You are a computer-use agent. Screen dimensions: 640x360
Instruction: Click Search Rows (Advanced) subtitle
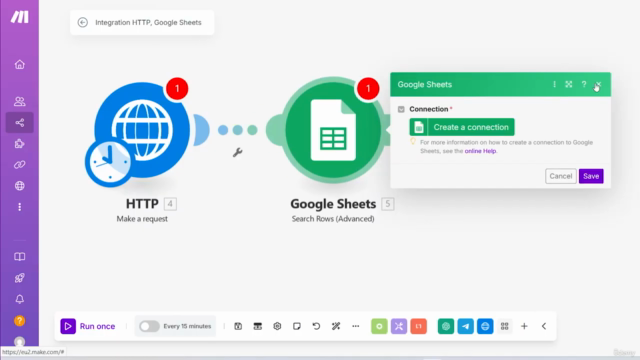point(333,219)
